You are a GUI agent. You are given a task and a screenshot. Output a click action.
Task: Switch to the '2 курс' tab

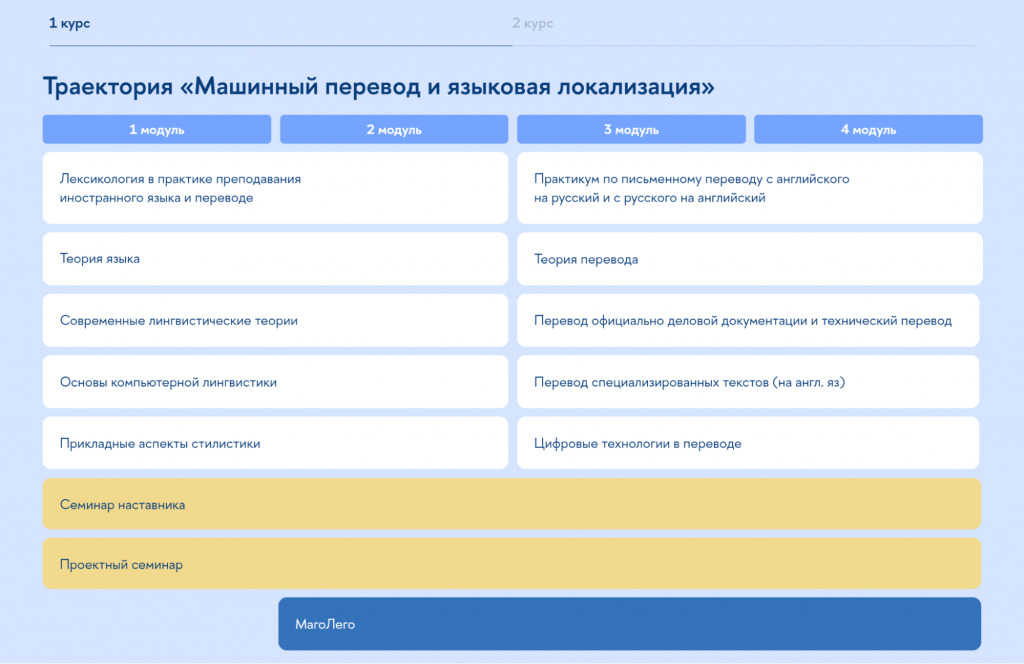pos(532,24)
